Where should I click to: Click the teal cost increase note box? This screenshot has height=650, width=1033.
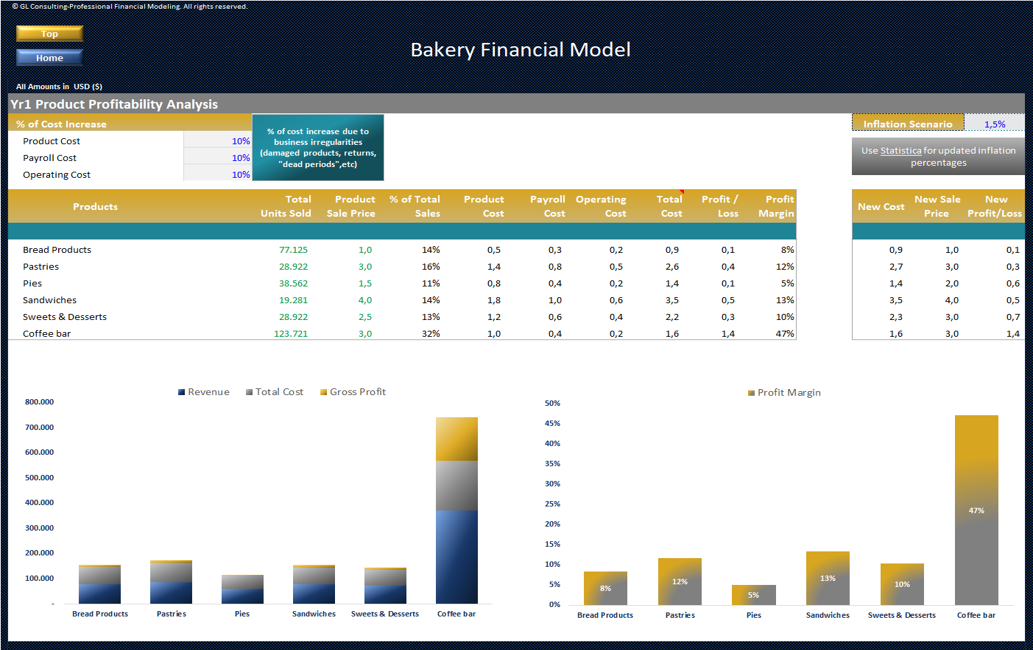tap(318, 148)
